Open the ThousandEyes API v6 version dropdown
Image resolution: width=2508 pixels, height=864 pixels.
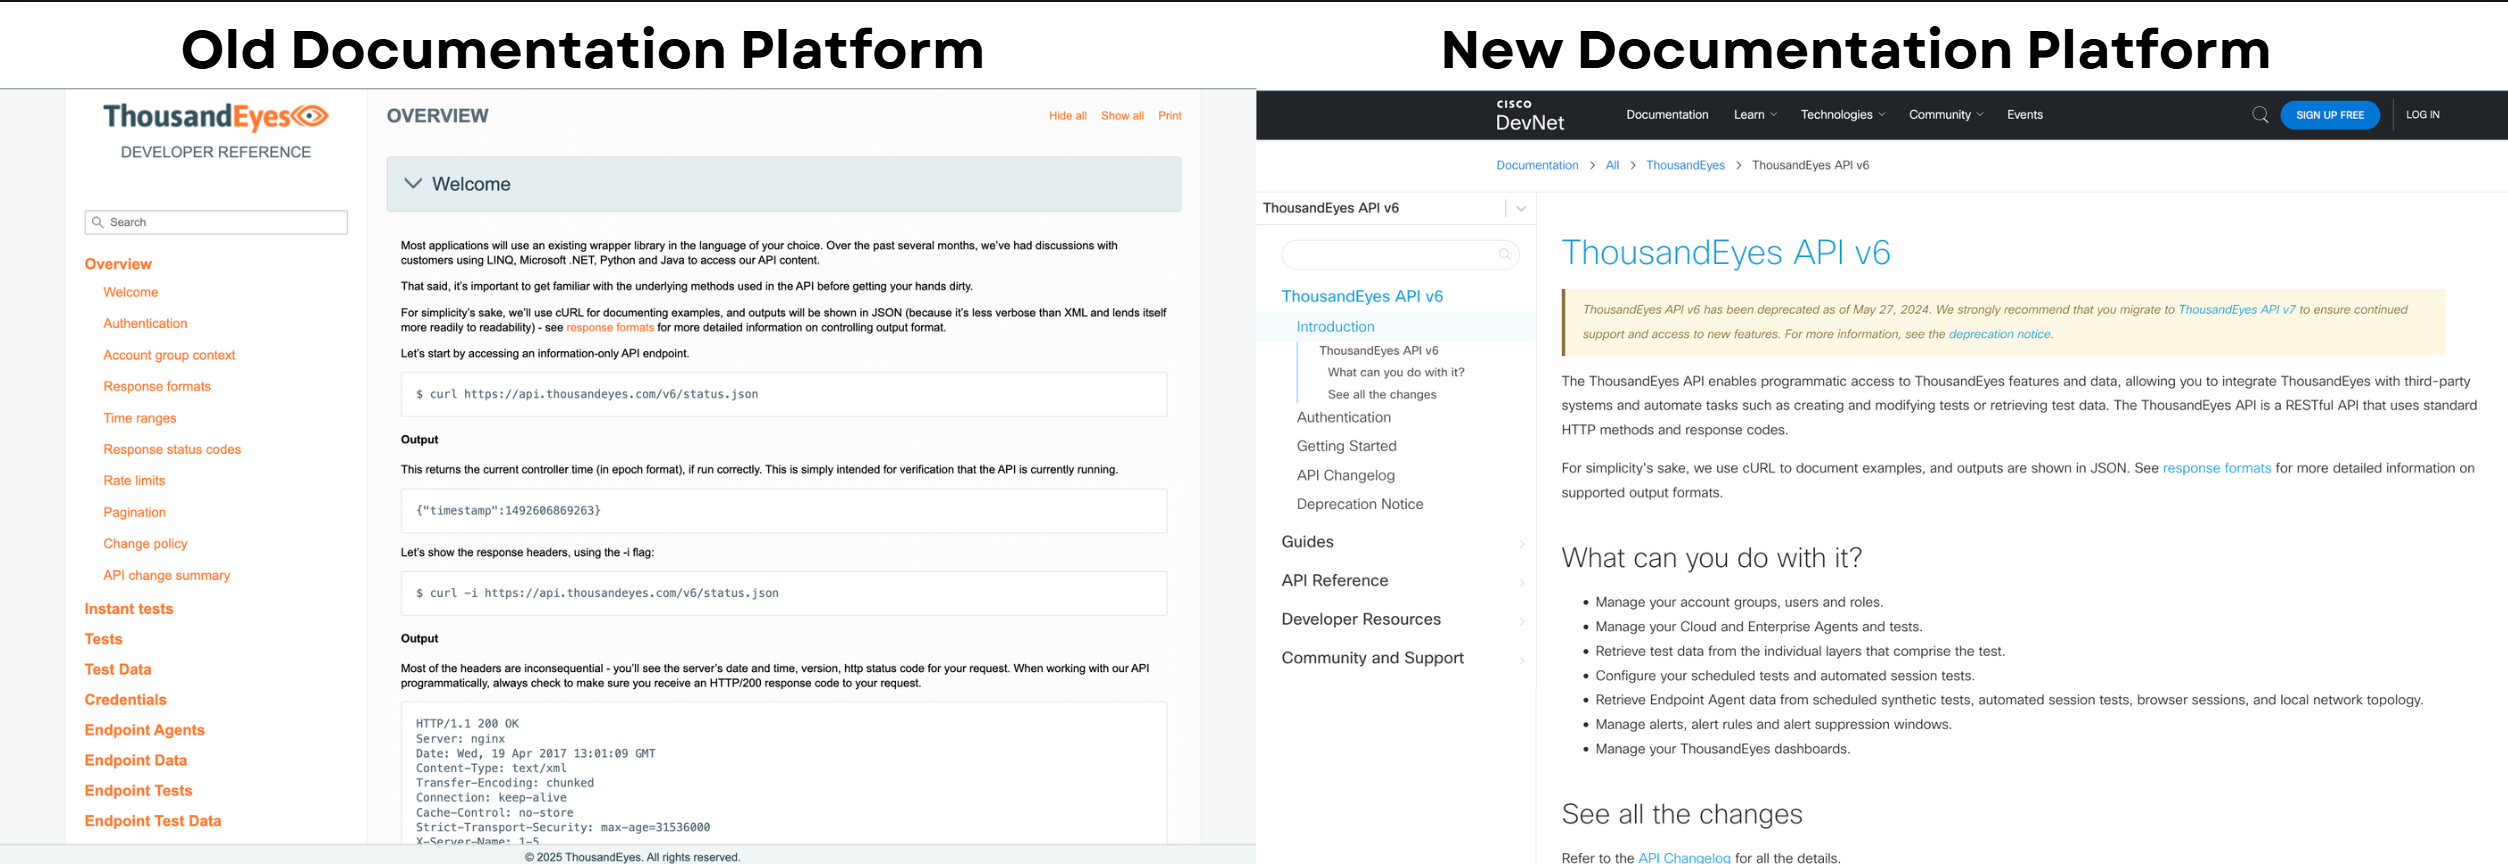1520,208
